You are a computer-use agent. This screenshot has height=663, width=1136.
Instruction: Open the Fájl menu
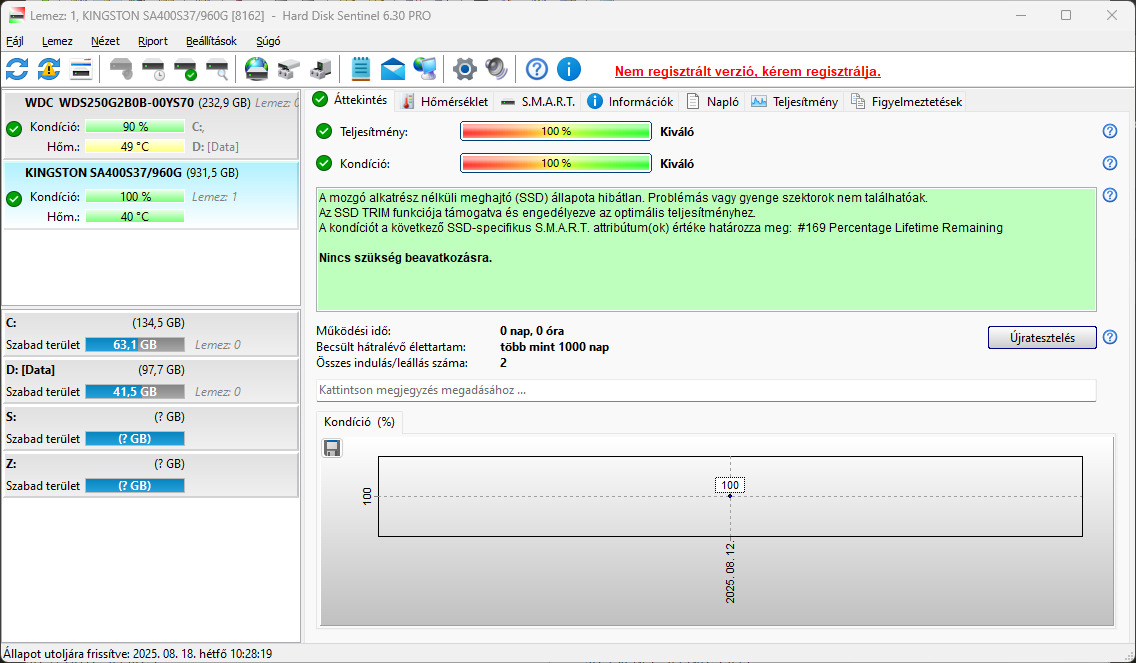tap(14, 41)
